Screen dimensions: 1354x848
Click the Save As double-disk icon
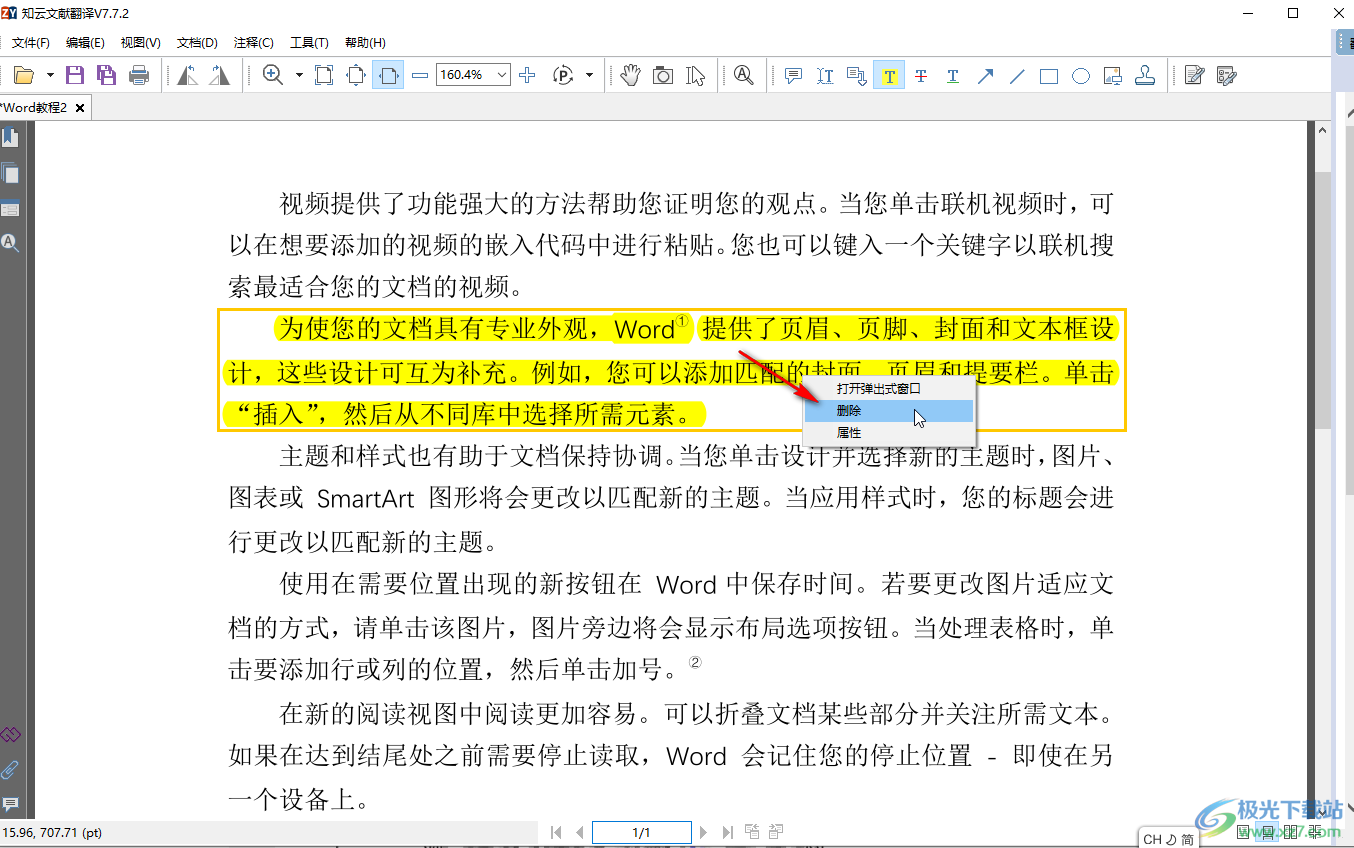coord(106,75)
